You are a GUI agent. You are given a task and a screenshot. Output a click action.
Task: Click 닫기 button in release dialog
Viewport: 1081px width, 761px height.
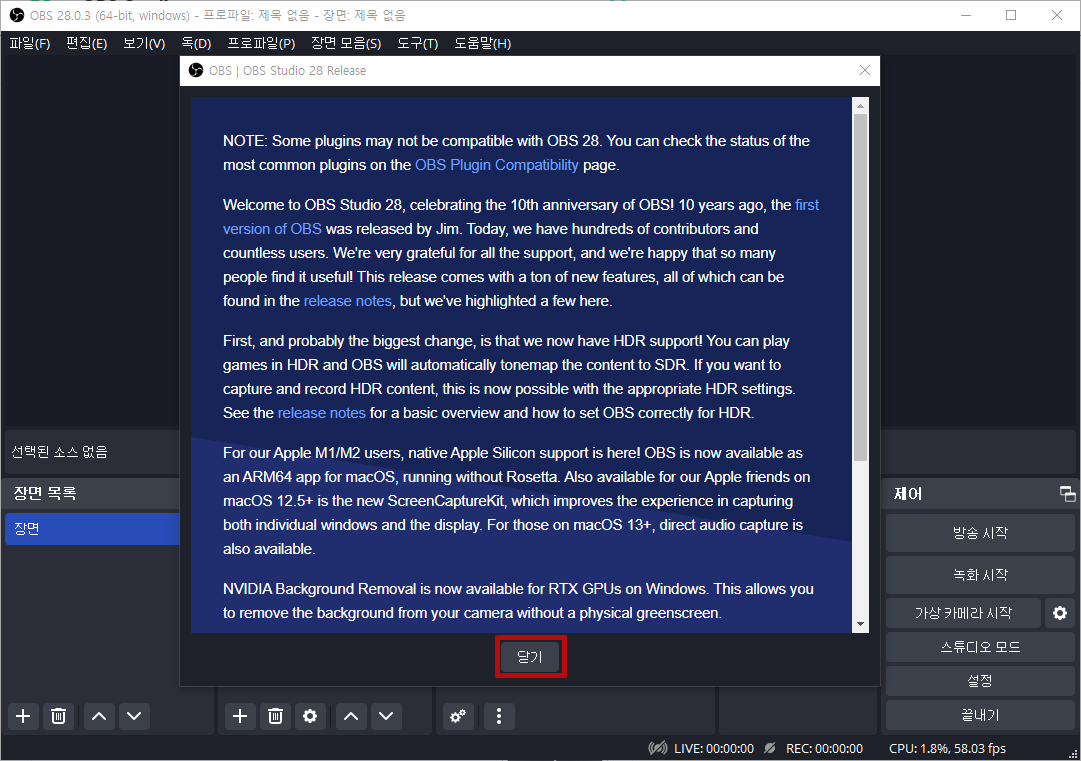coord(530,657)
